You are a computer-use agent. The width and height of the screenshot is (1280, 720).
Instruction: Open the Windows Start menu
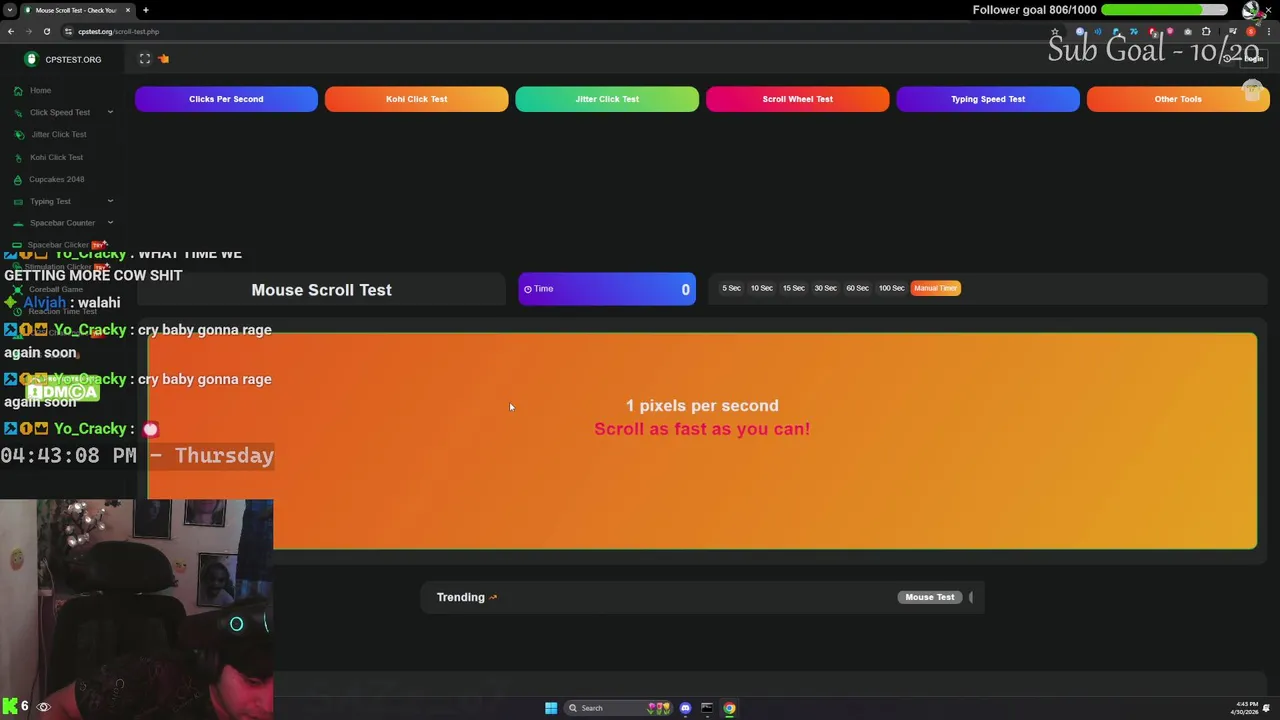[551, 708]
